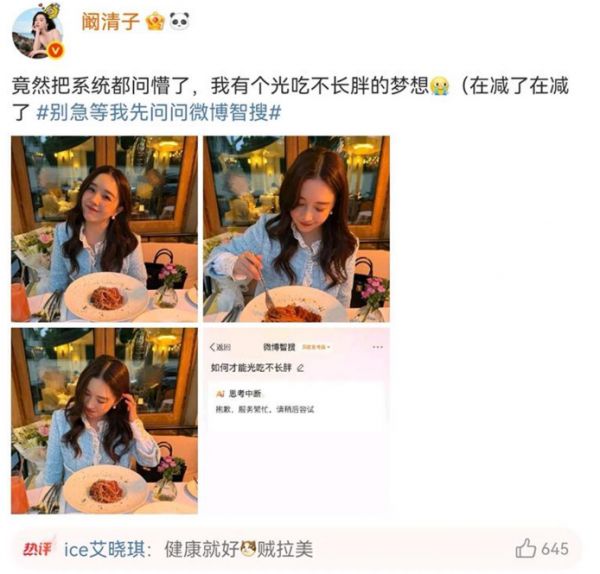Click the orange verified V badge

pos(56,51)
